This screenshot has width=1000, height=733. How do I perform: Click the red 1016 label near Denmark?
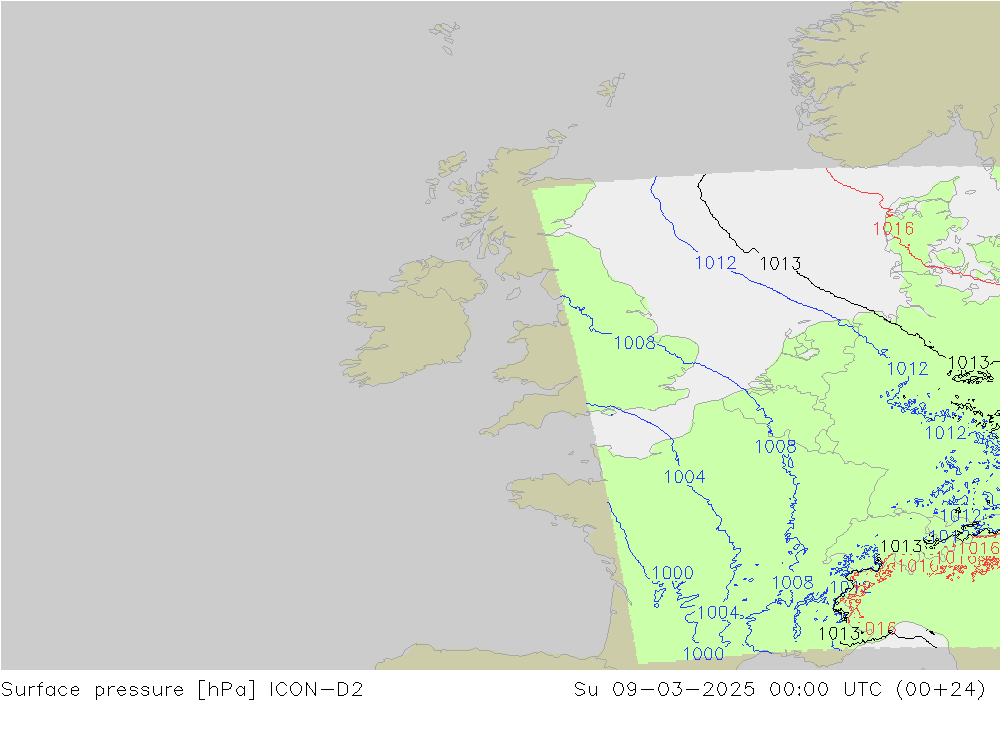[x=893, y=228]
